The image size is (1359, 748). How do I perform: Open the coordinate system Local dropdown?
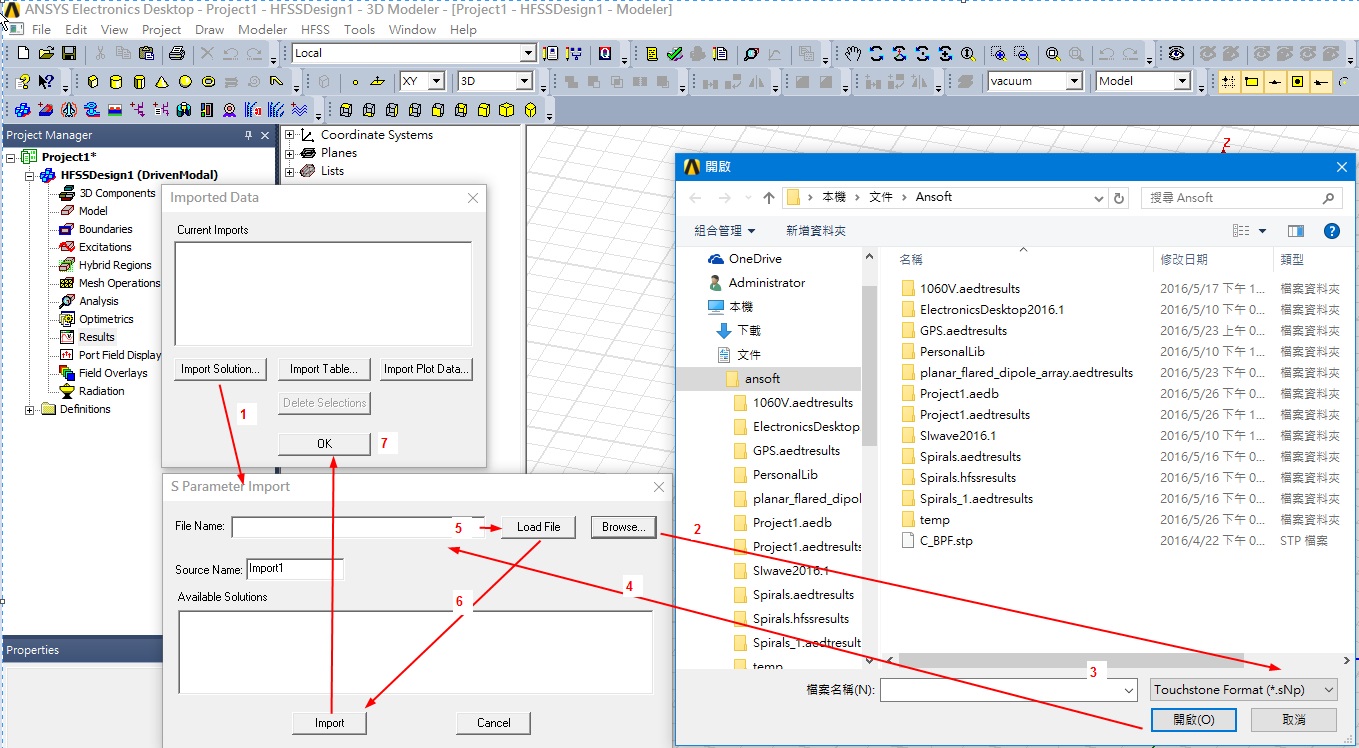(x=528, y=53)
